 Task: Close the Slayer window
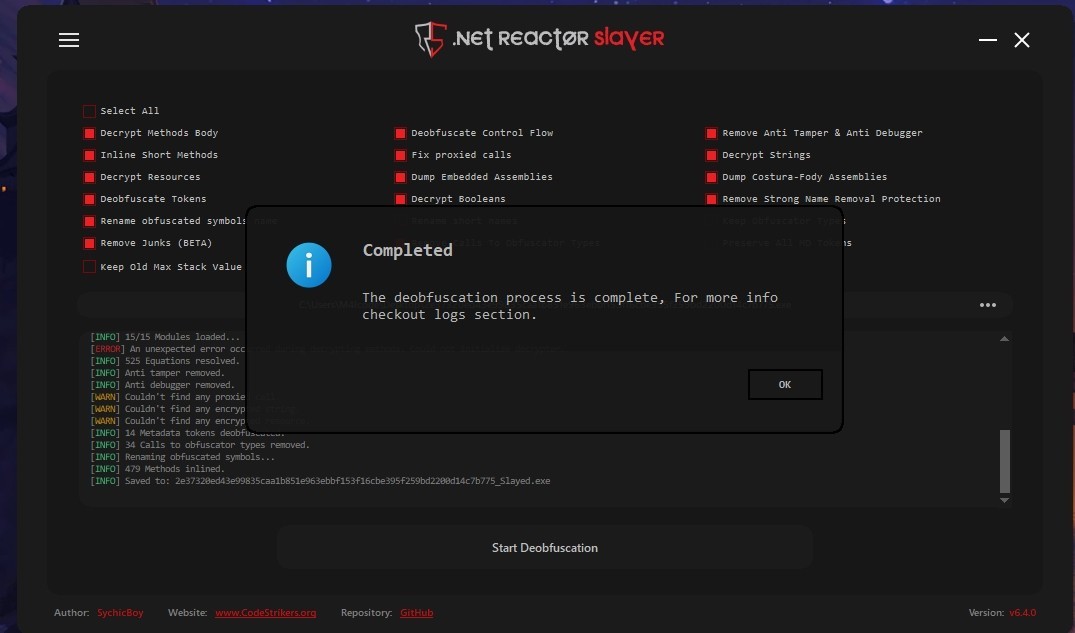click(1022, 40)
